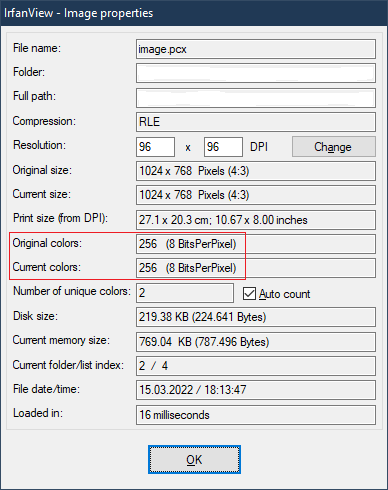Click the 'File name:' label
388x490 pixels.
[37, 48]
